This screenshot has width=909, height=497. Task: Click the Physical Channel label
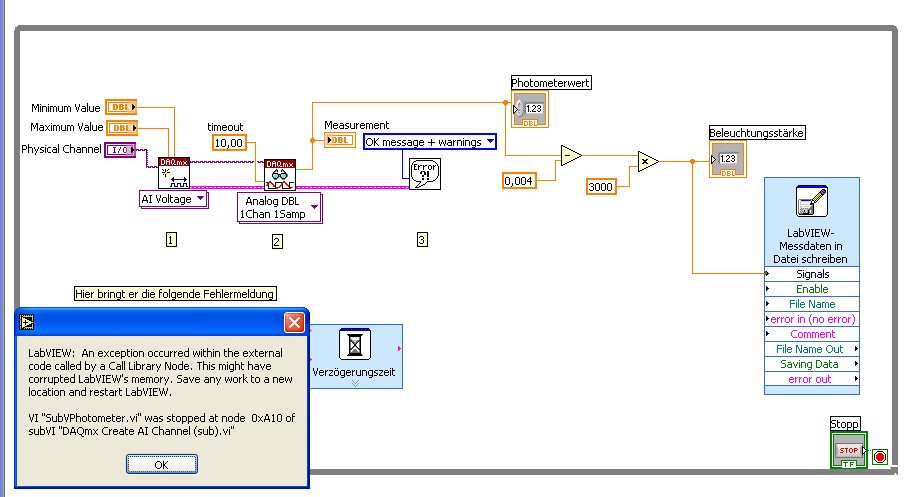pos(61,149)
